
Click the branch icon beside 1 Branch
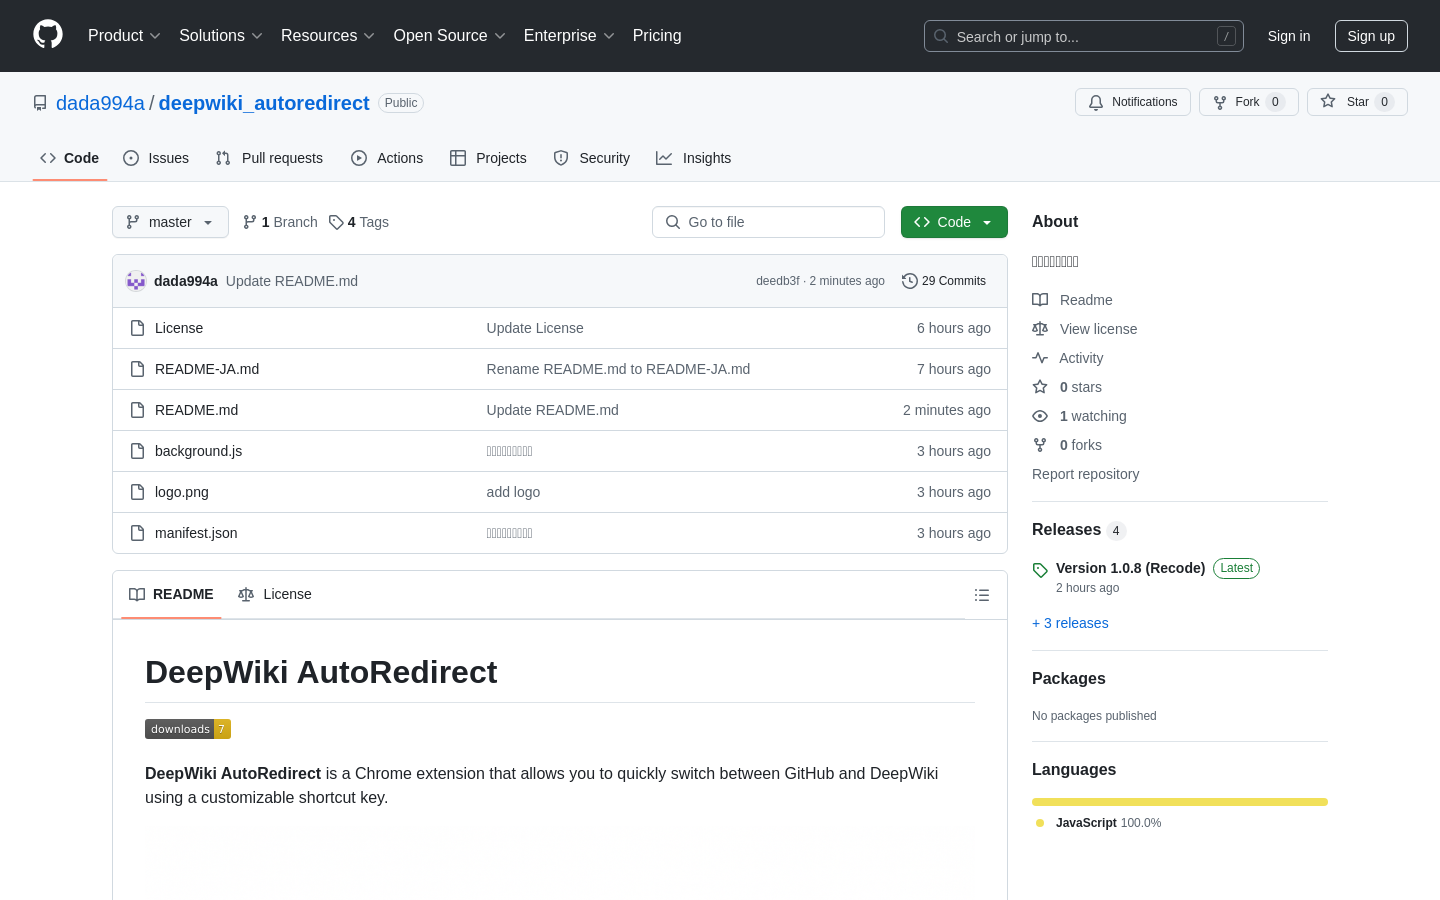pos(250,222)
